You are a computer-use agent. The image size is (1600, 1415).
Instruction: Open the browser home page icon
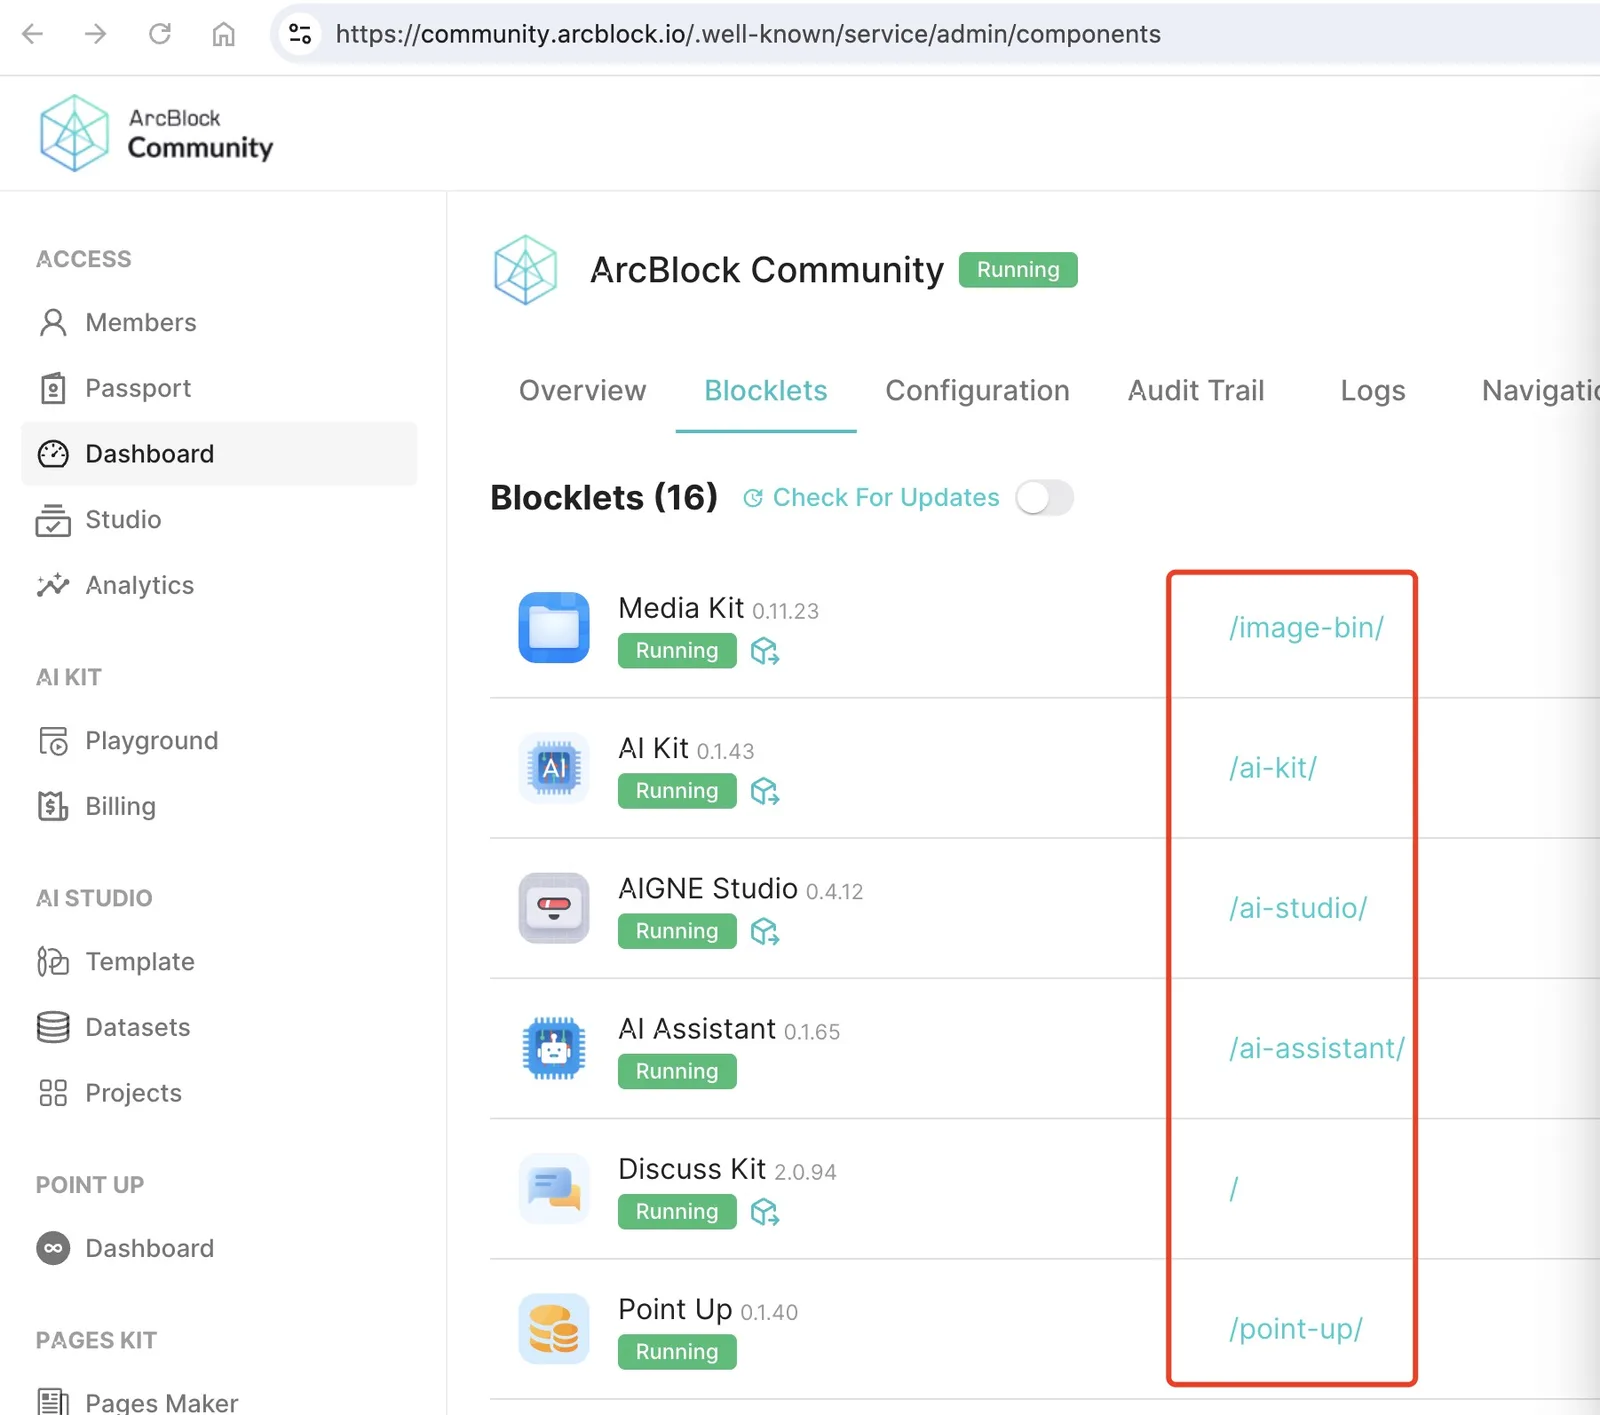[x=224, y=34]
